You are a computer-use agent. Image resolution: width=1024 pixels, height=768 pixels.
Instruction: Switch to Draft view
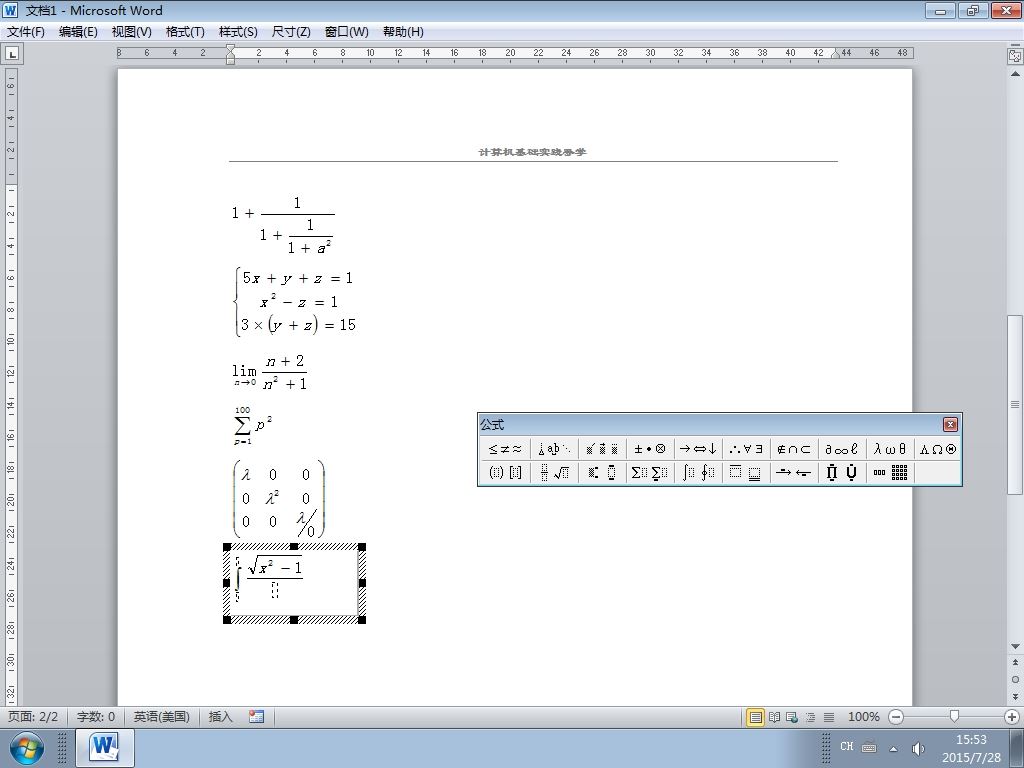point(829,717)
